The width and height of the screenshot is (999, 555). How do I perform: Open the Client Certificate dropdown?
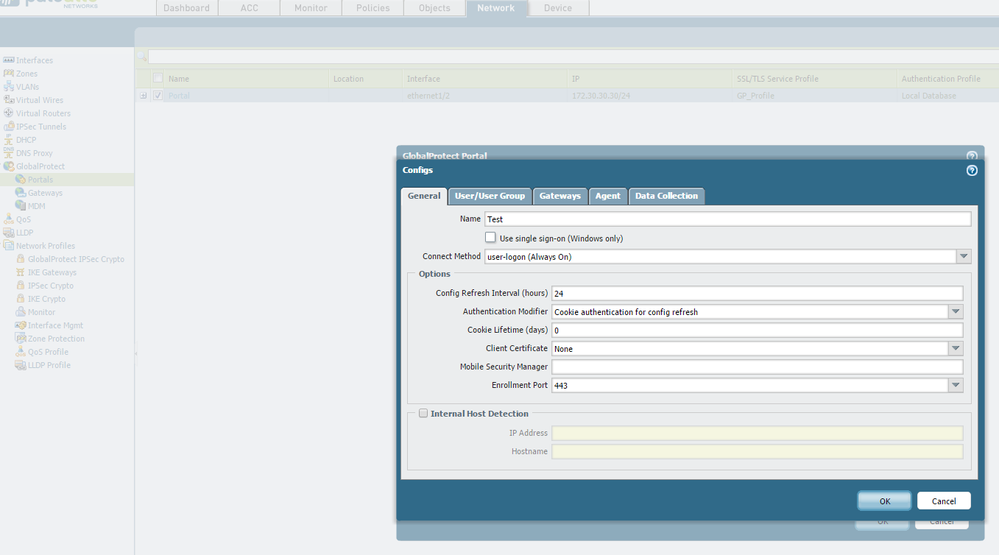pos(956,349)
